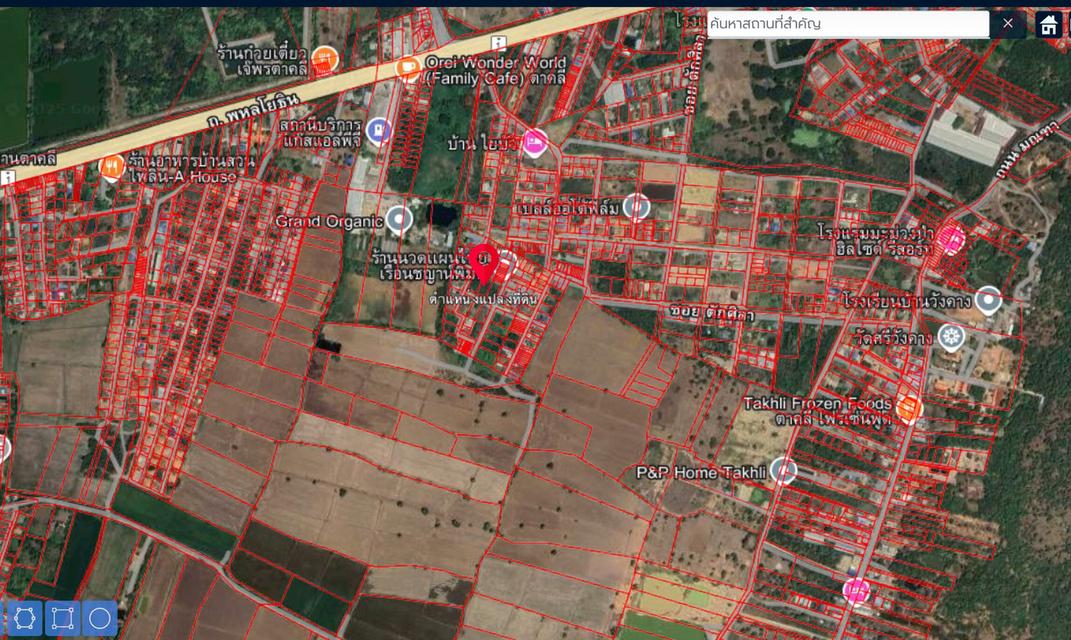
Task: Click the Phahonyothin road label
Action: click(253, 112)
